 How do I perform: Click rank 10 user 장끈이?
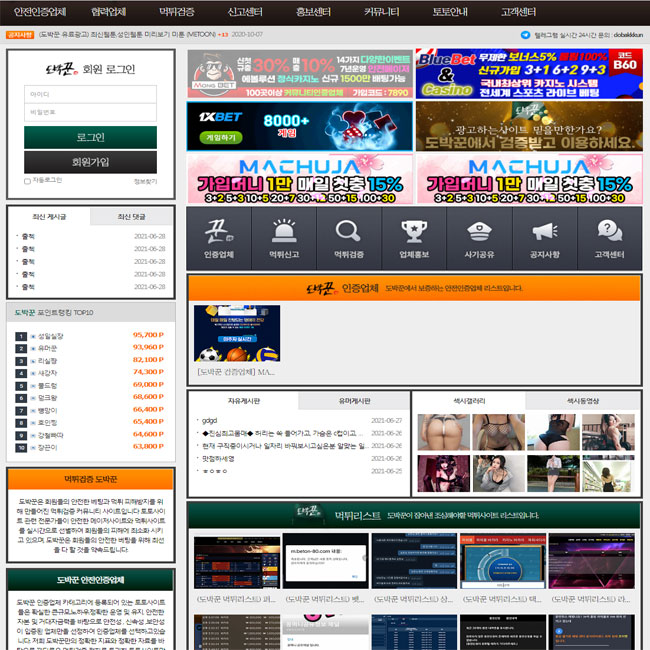[47, 448]
